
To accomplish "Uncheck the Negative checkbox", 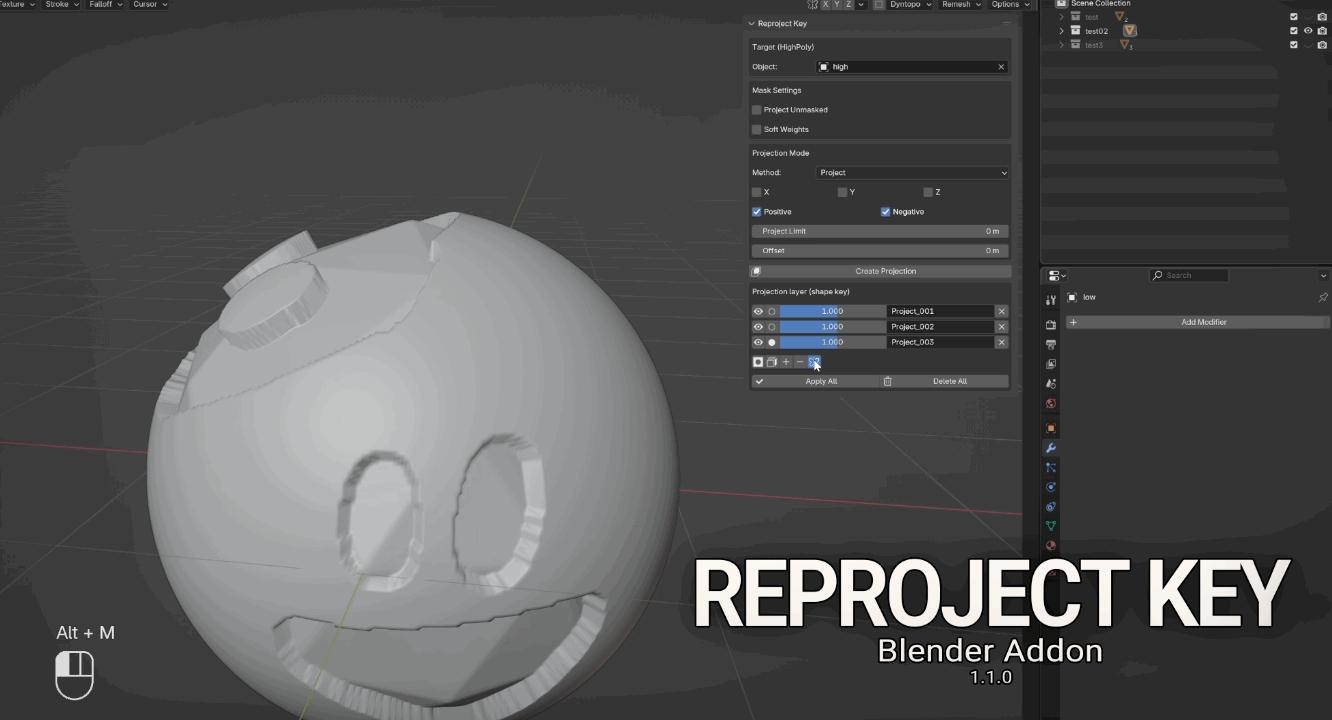I will click(x=885, y=212).
